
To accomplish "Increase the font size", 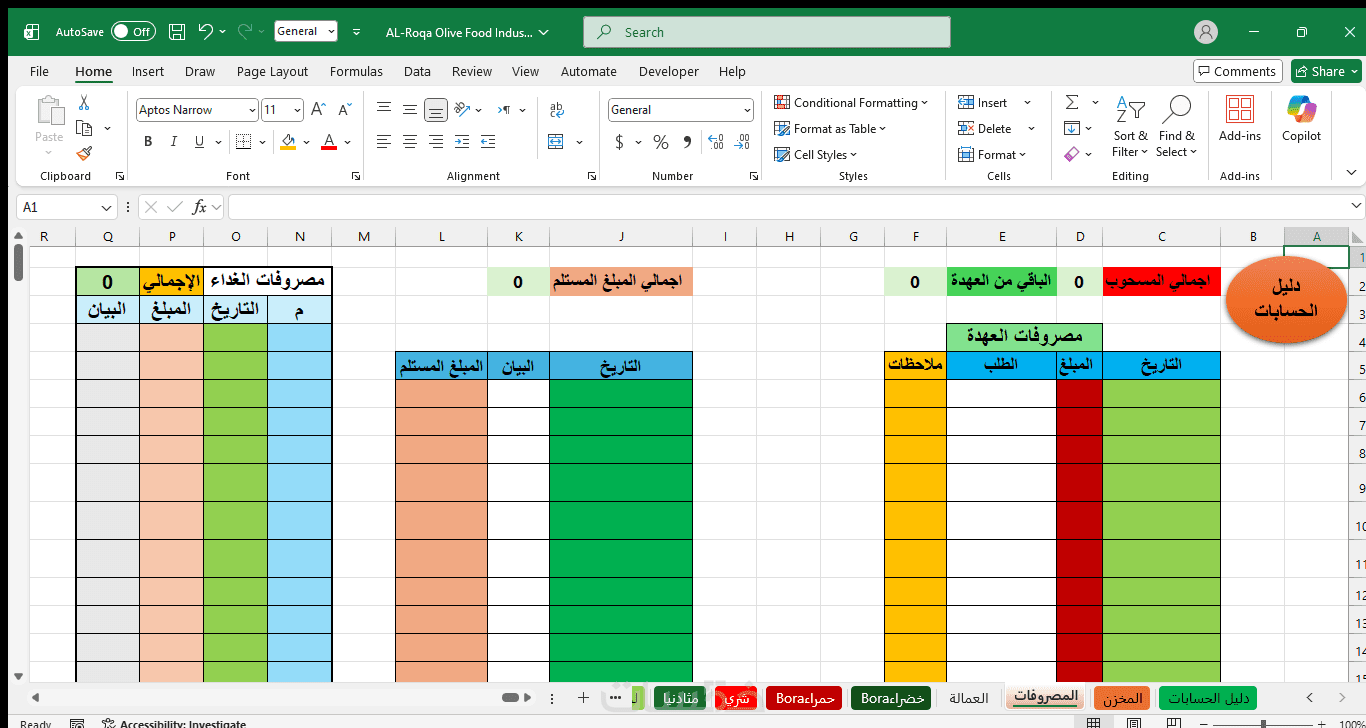I will [x=319, y=110].
